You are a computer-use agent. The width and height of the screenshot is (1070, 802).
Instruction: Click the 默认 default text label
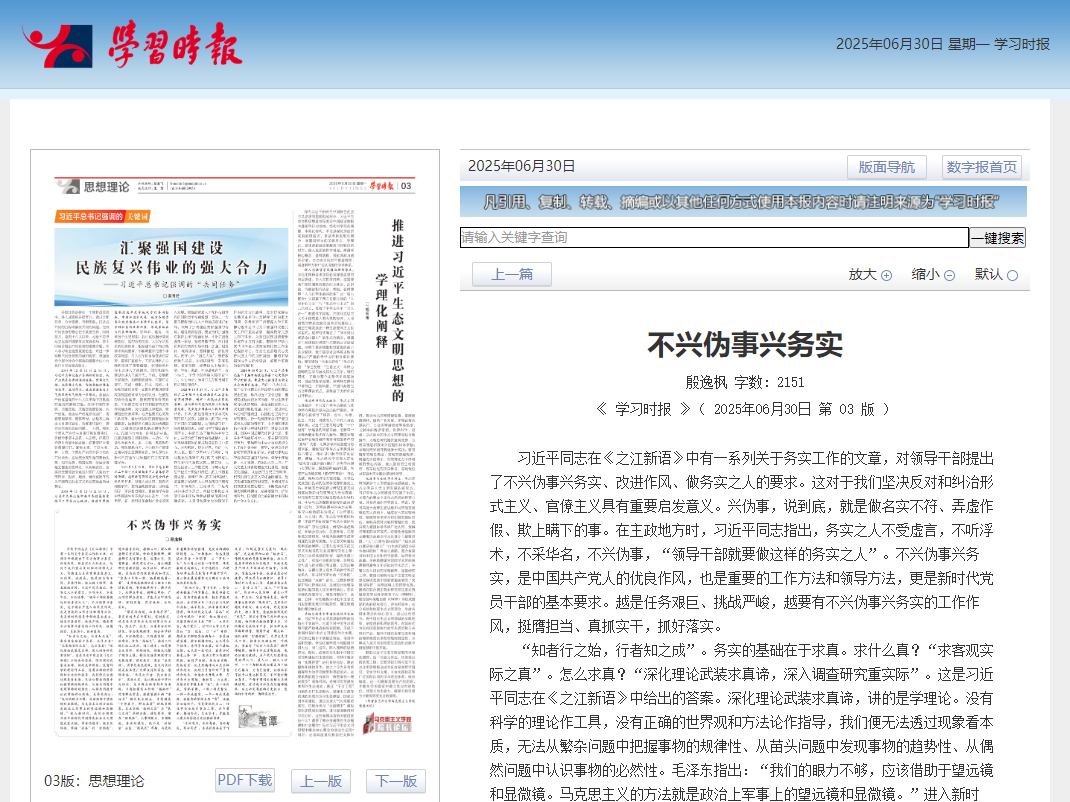pyautogui.click(x=988, y=274)
